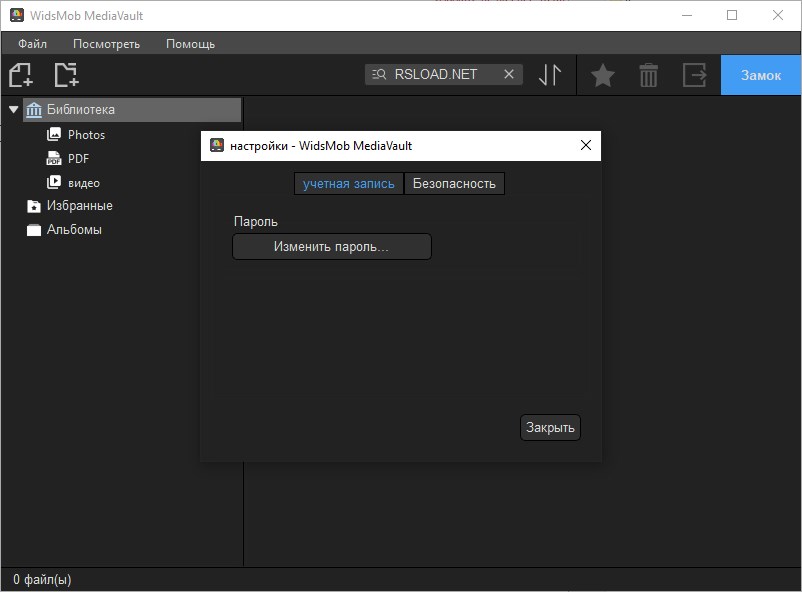Screen dimensions: 802x592
Task: Open the Файл menu
Action: click(35, 43)
